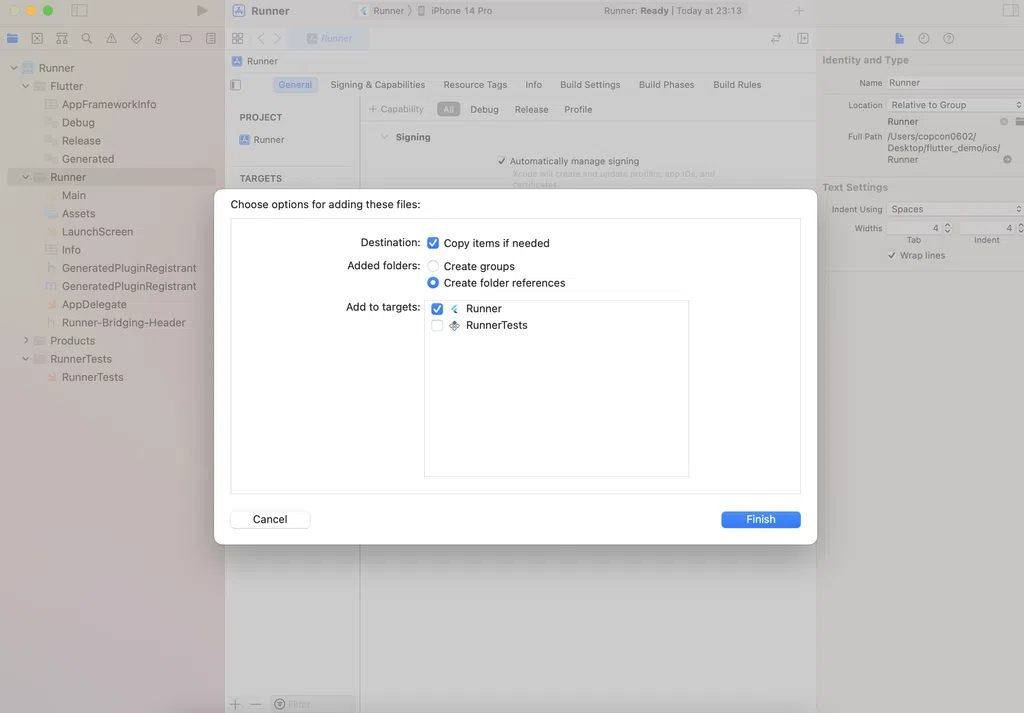Show the History inspector clock icon
This screenshot has width=1024, height=713.
[924, 39]
